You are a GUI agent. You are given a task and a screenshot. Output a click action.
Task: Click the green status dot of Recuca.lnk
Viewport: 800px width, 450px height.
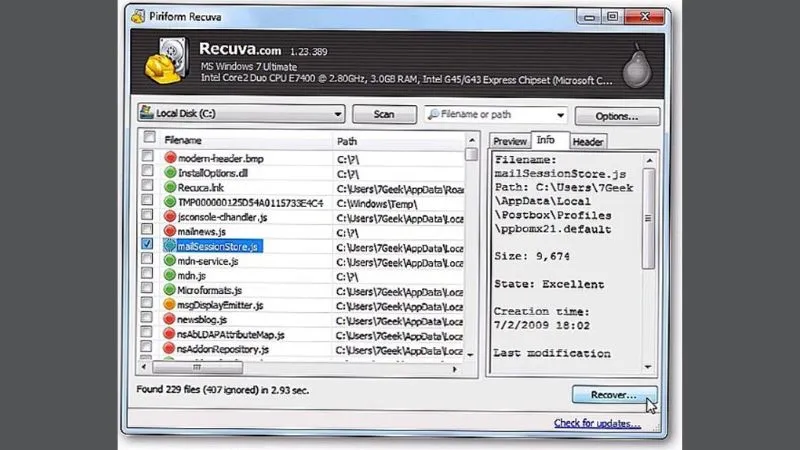tap(170, 187)
